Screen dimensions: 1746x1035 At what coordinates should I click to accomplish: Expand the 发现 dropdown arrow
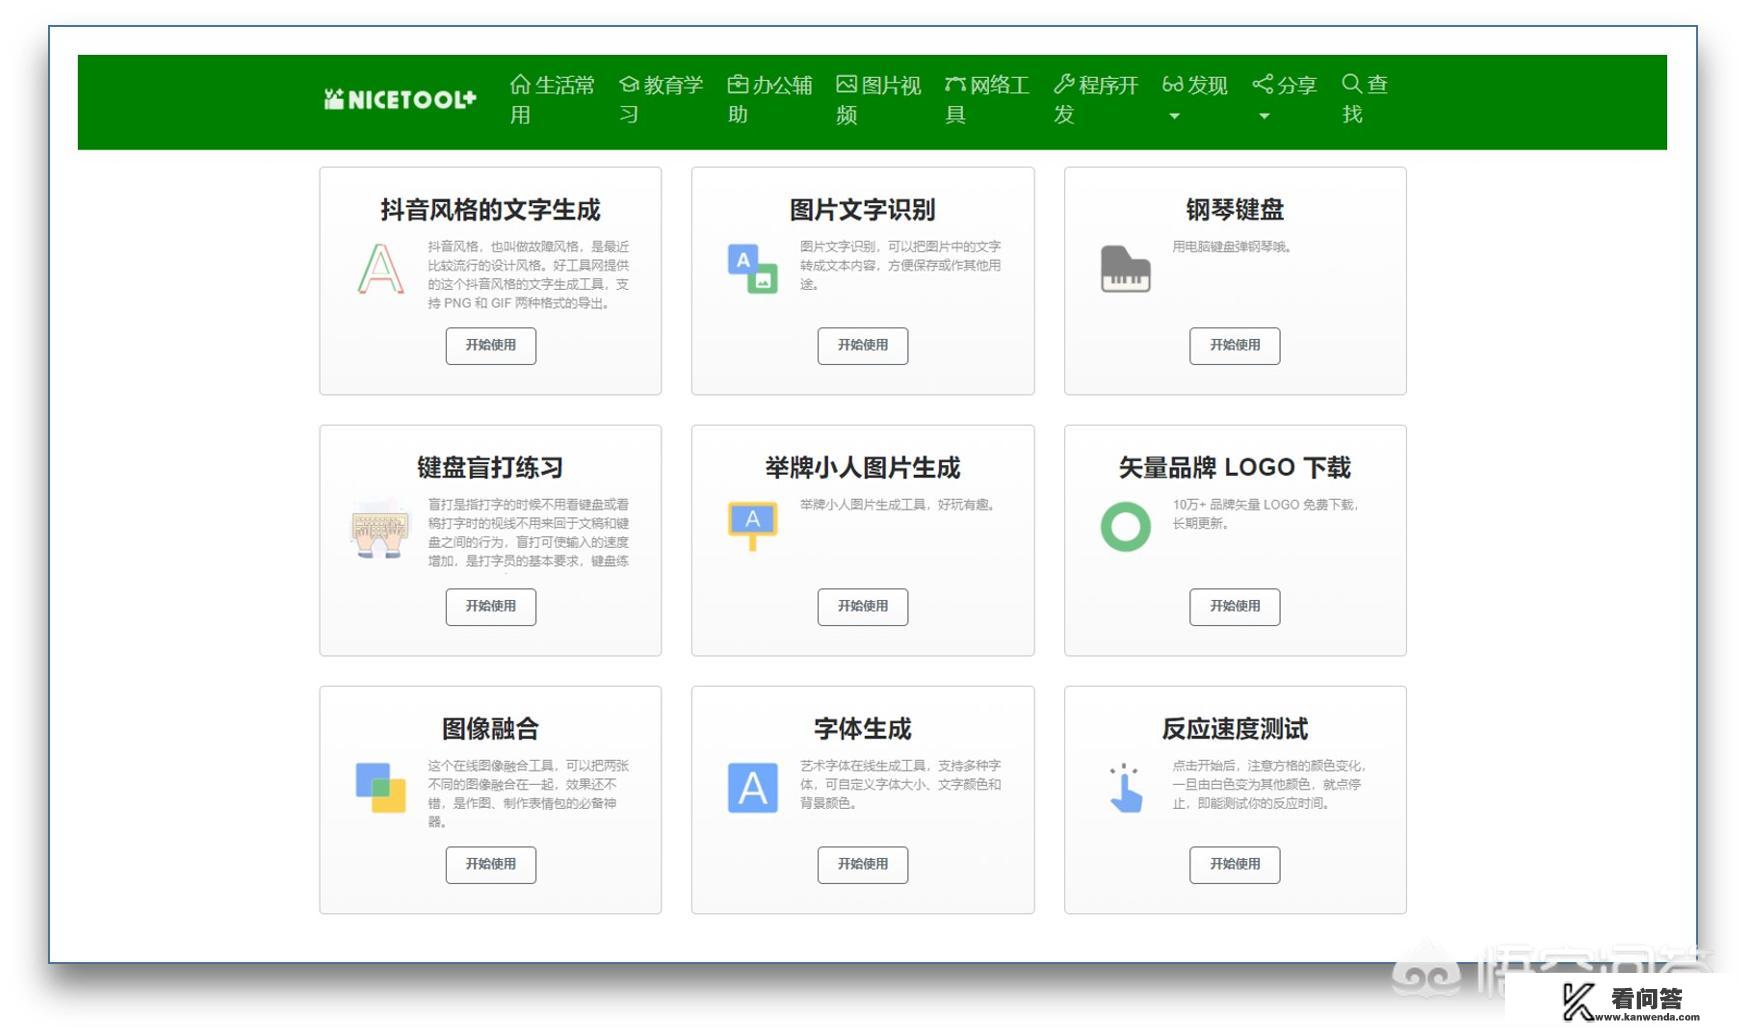[1175, 116]
